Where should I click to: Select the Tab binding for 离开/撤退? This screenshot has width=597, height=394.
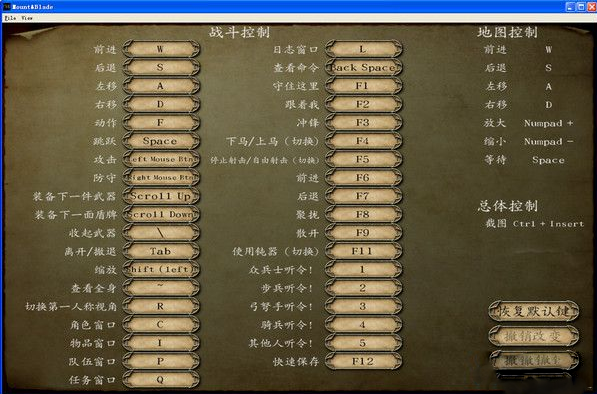tap(161, 251)
